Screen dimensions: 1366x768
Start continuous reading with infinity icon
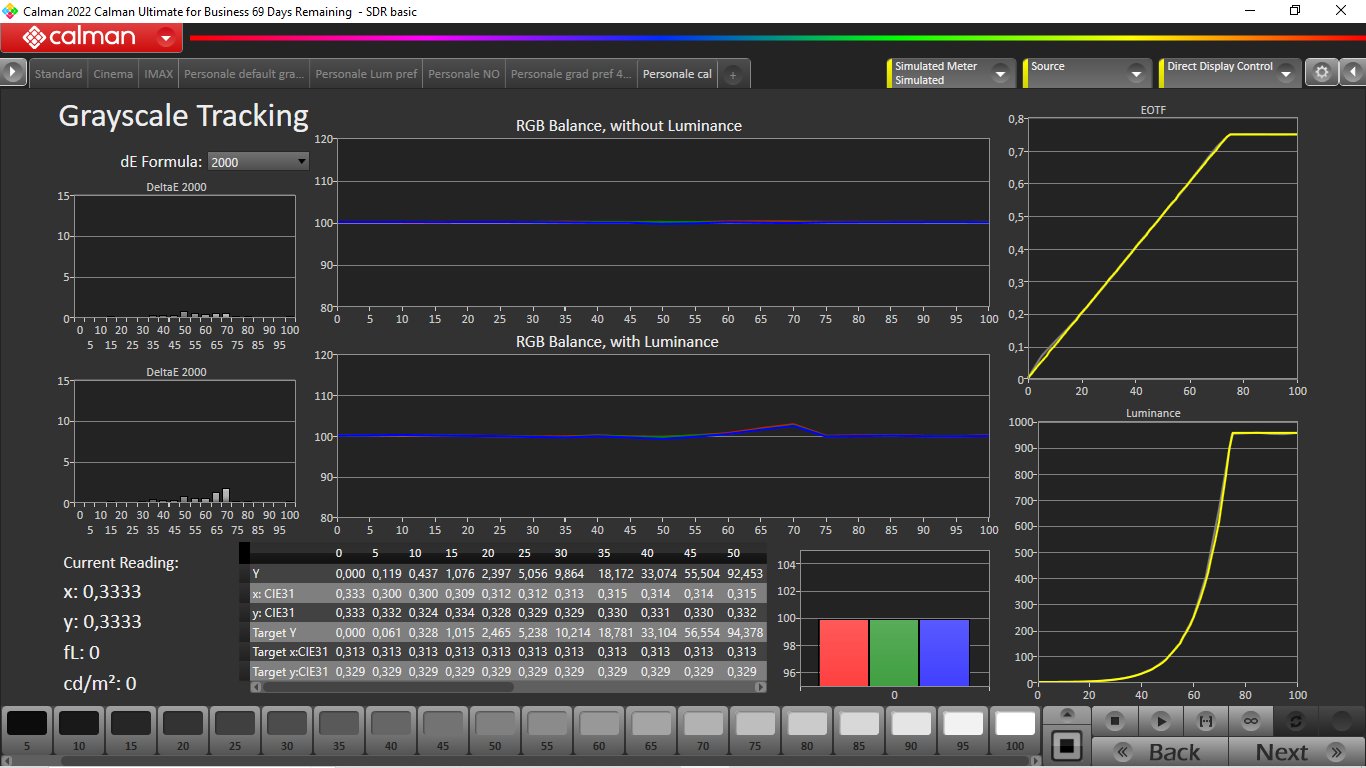[1250, 720]
